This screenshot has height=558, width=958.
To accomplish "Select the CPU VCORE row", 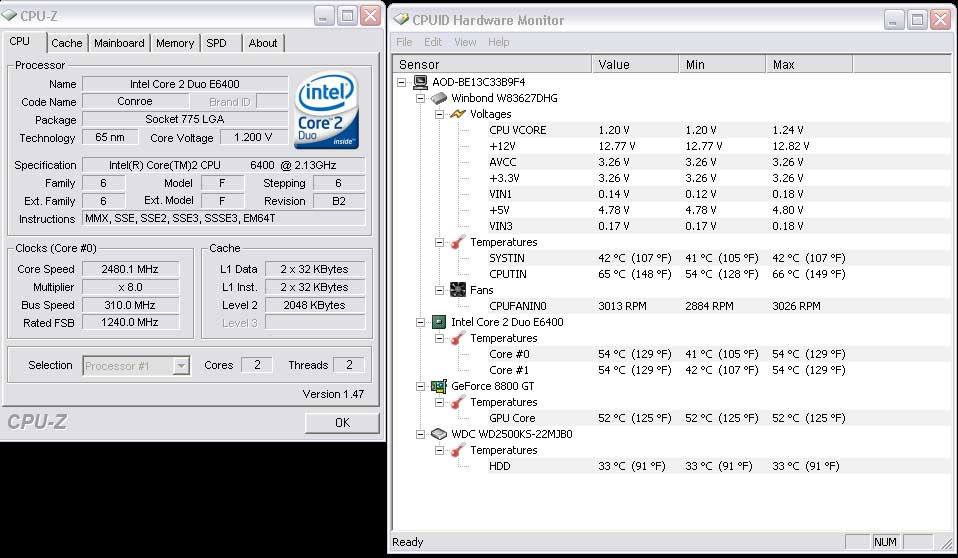I will click(x=671, y=130).
